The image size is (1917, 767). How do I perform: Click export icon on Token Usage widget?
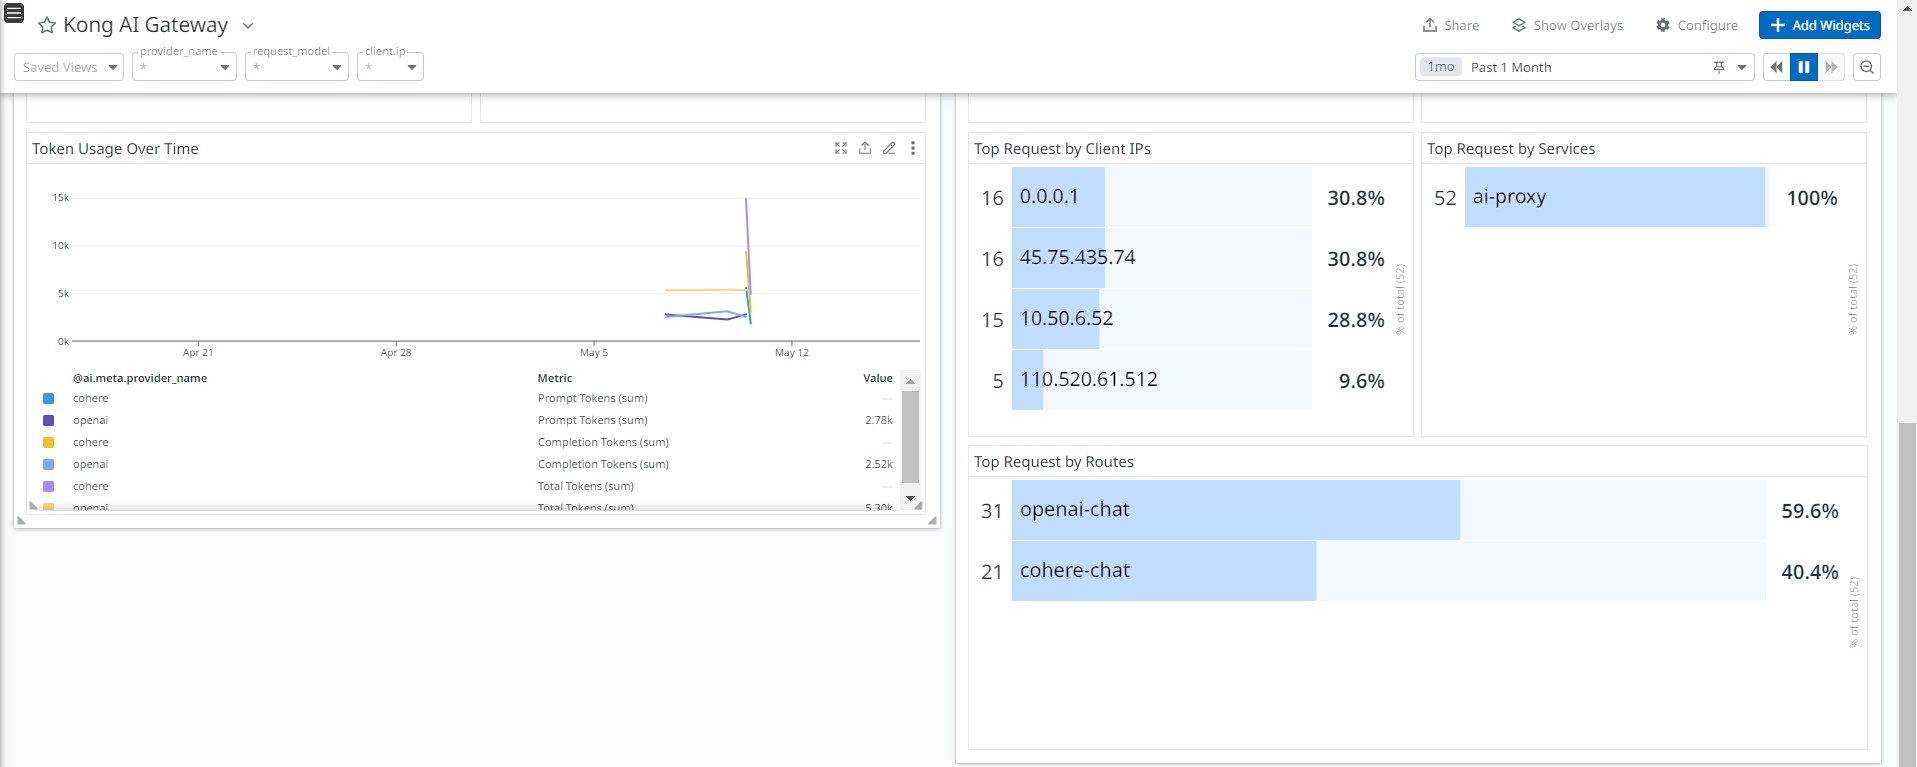coord(865,148)
